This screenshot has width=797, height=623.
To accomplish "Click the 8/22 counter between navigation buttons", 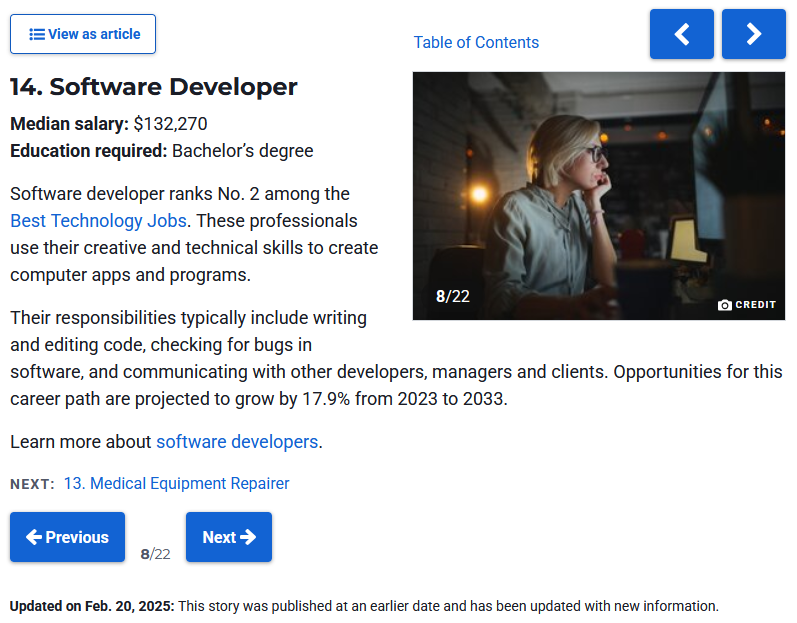I will point(156,554).
